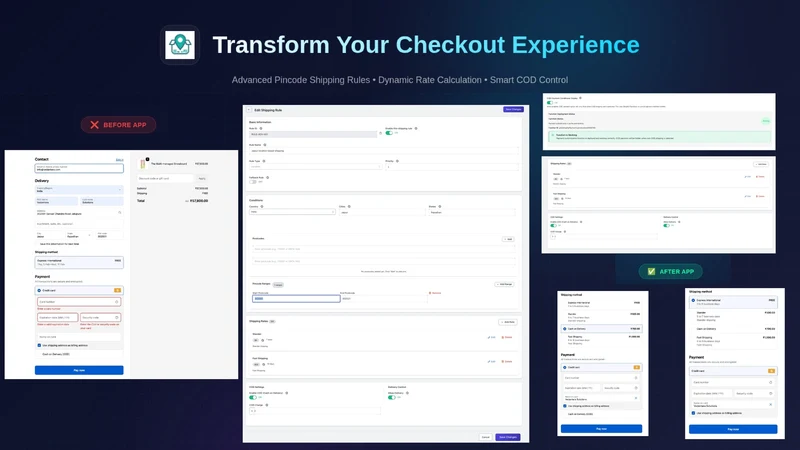Click the app logo beside the headline
The height and width of the screenshot is (450, 800).
point(180,45)
